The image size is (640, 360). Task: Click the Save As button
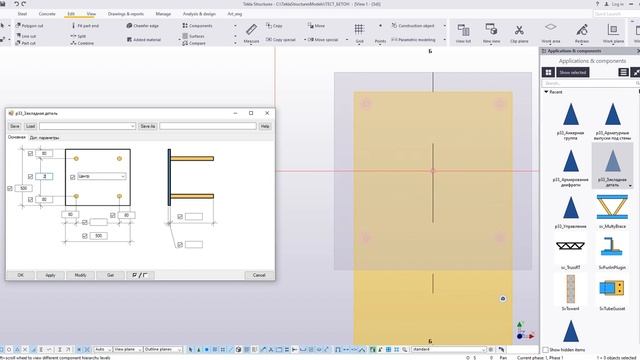click(148, 126)
